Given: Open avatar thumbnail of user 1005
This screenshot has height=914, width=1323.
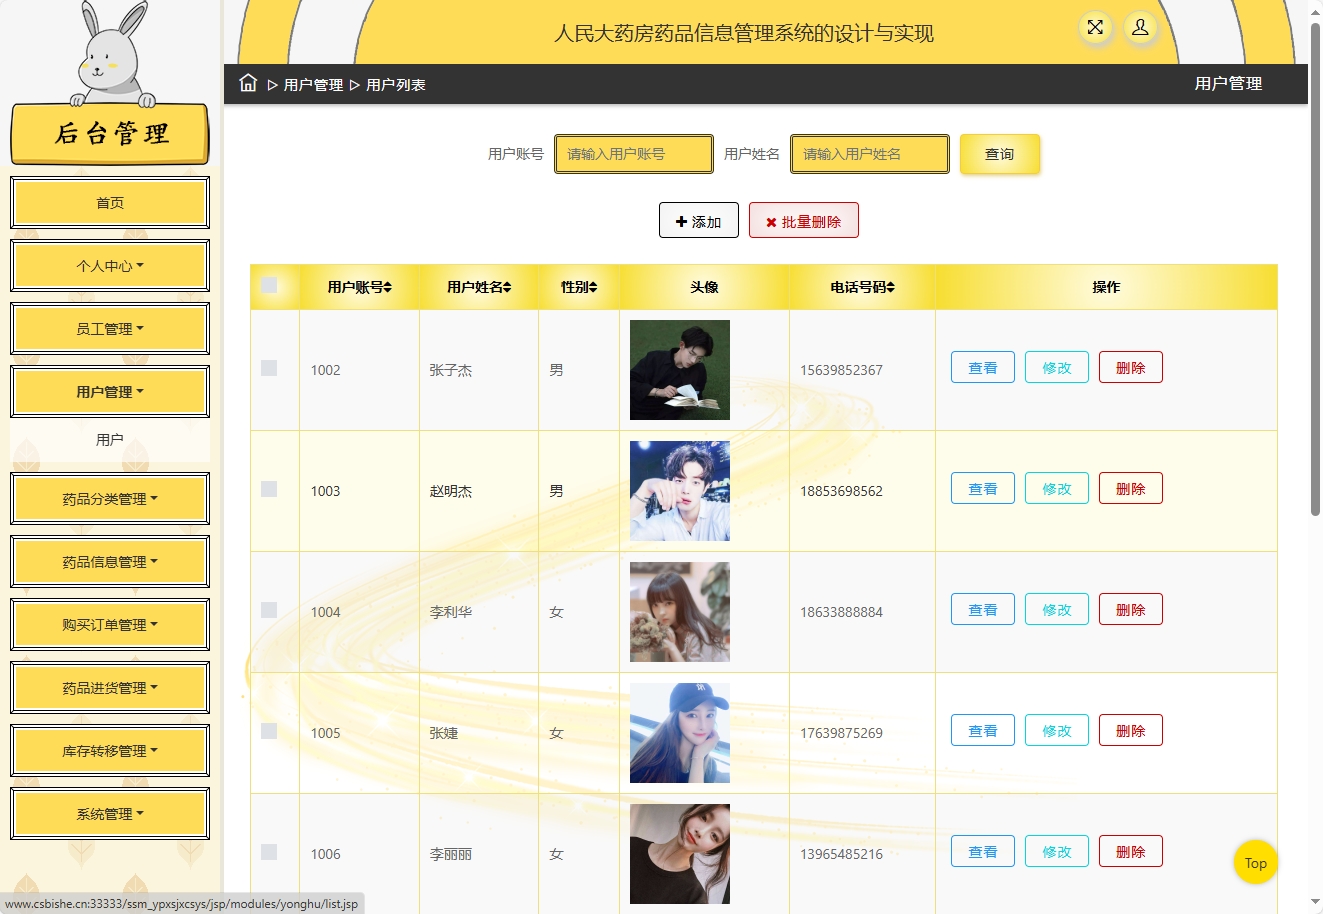Looking at the screenshot, I should tap(680, 733).
